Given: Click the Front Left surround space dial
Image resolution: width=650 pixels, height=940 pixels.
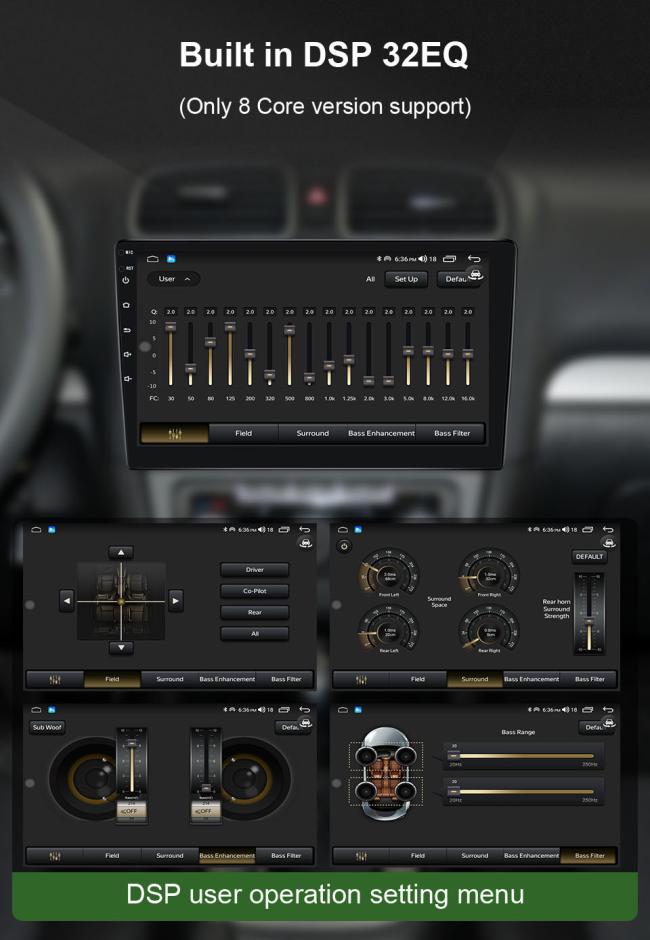Looking at the screenshot, I should tap(389, 574).
